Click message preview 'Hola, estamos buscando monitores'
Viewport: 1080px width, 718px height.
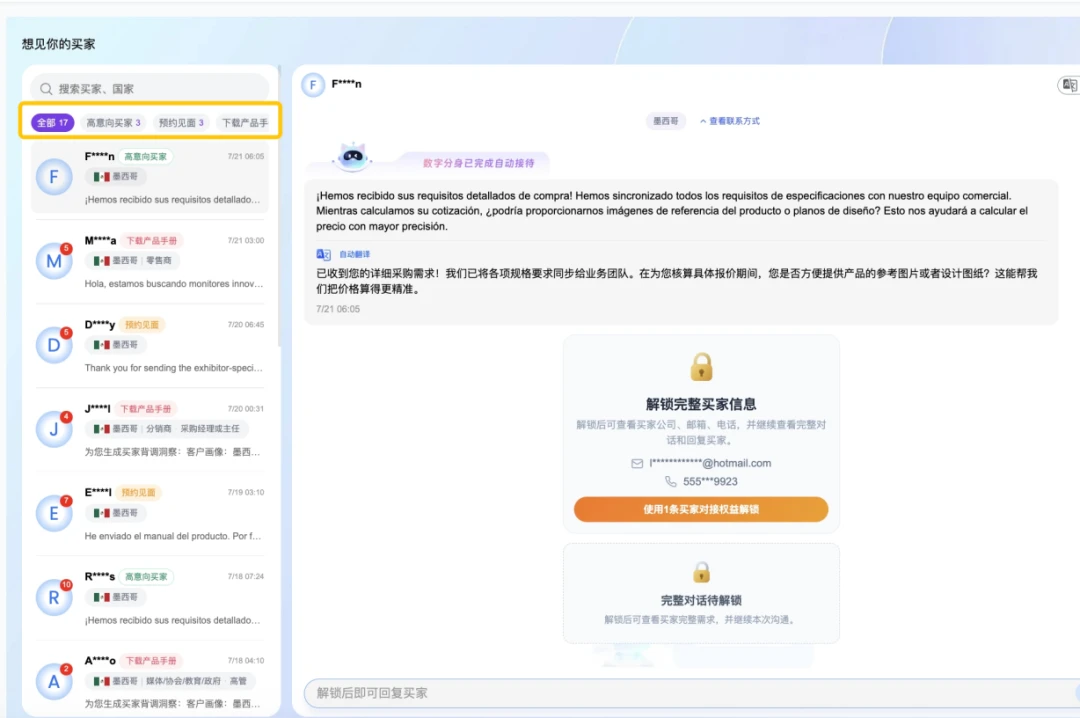coord(174,284)
